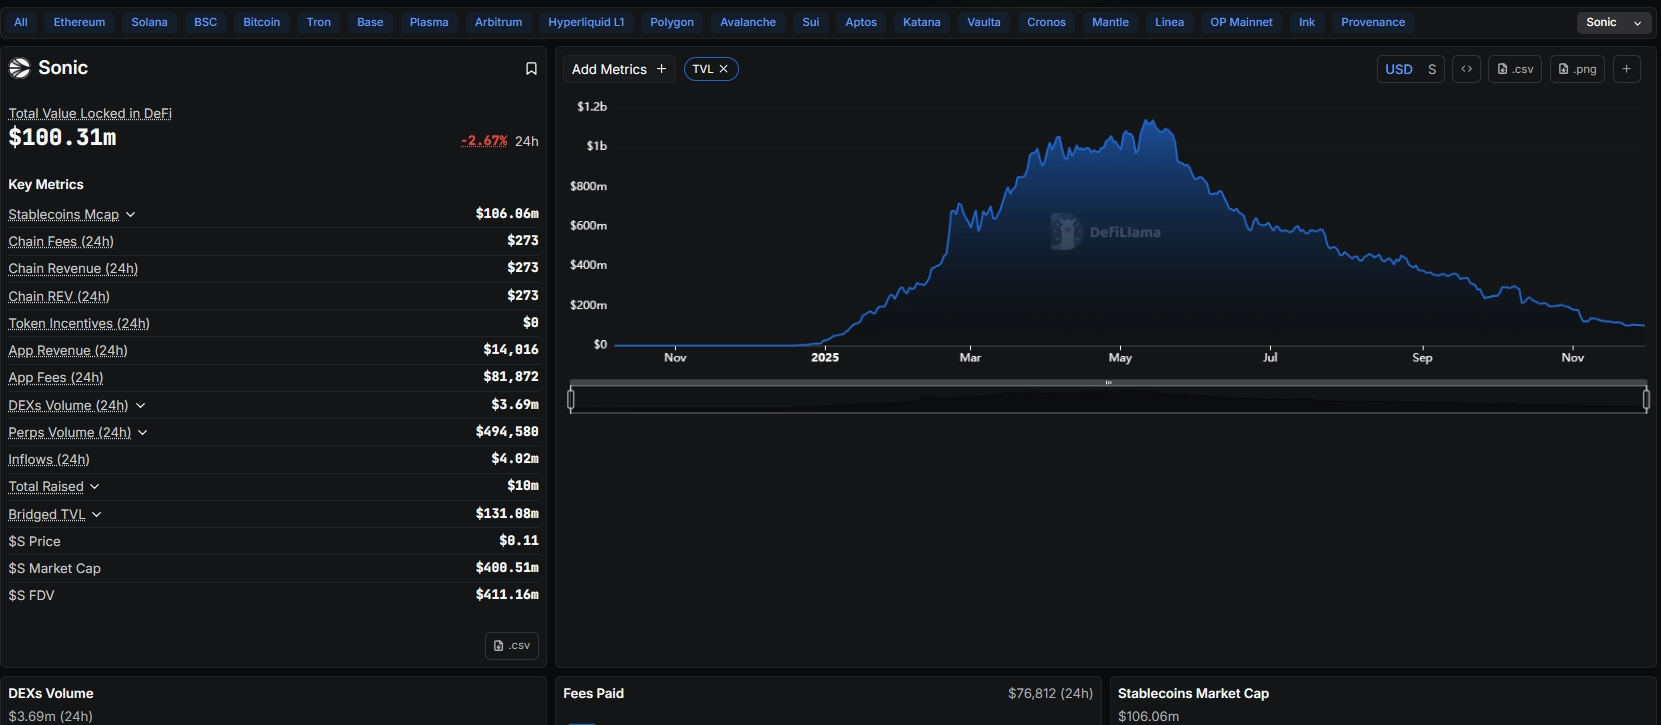Click the embed chart code icon
1661x725 pixels.
tap(1466, 69)
